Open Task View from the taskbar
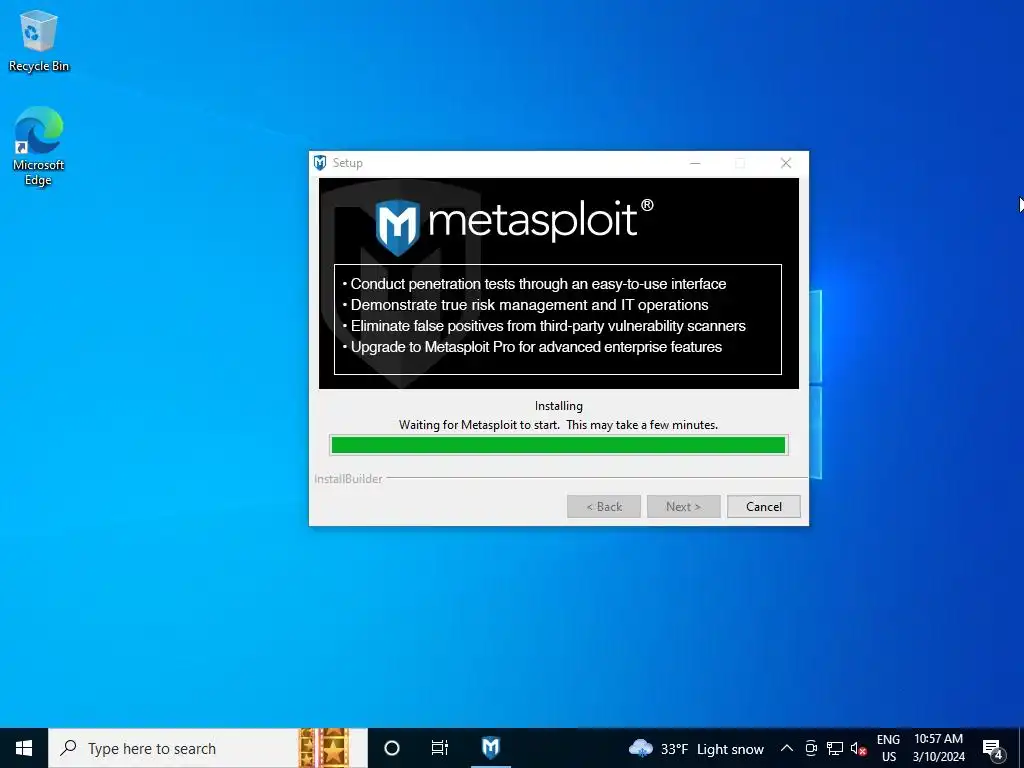Screen dimensions: 1024x768 pyautogui.click(x=440, y=748)
